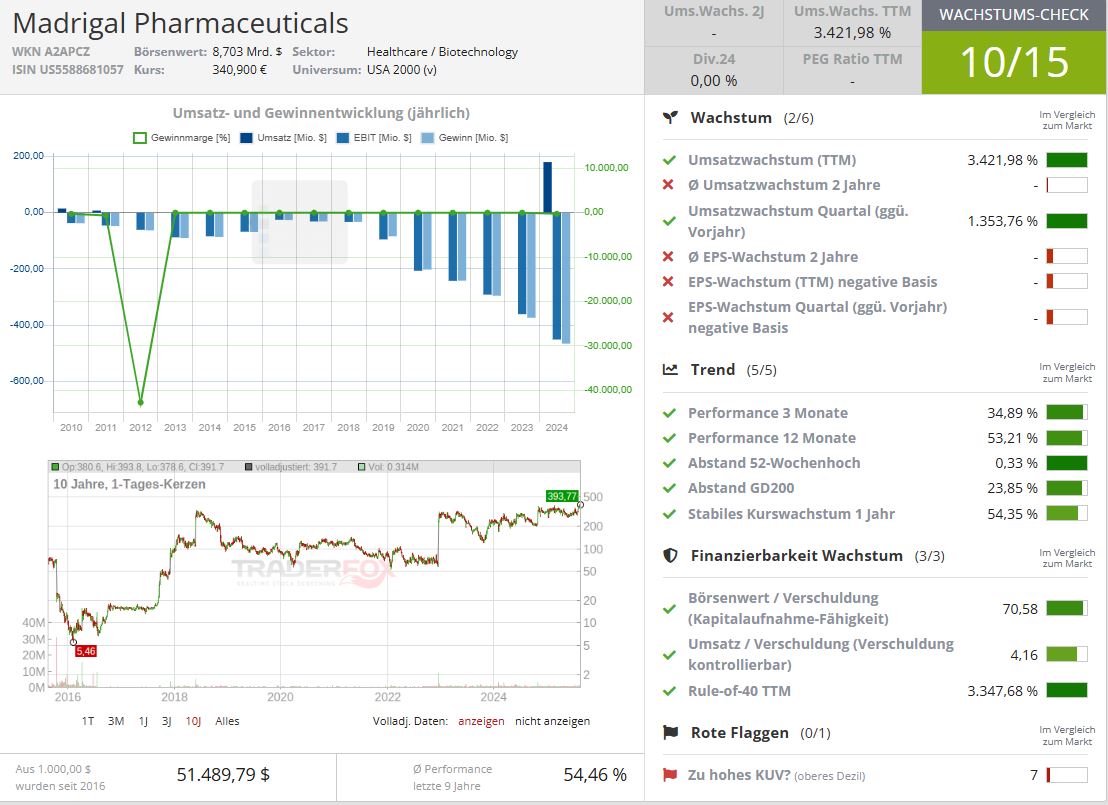Screen dimensions: 1108x805
Task: Click the green checkmark next to Umsatzwachstum (TTM)
Action: pos(668,160)
